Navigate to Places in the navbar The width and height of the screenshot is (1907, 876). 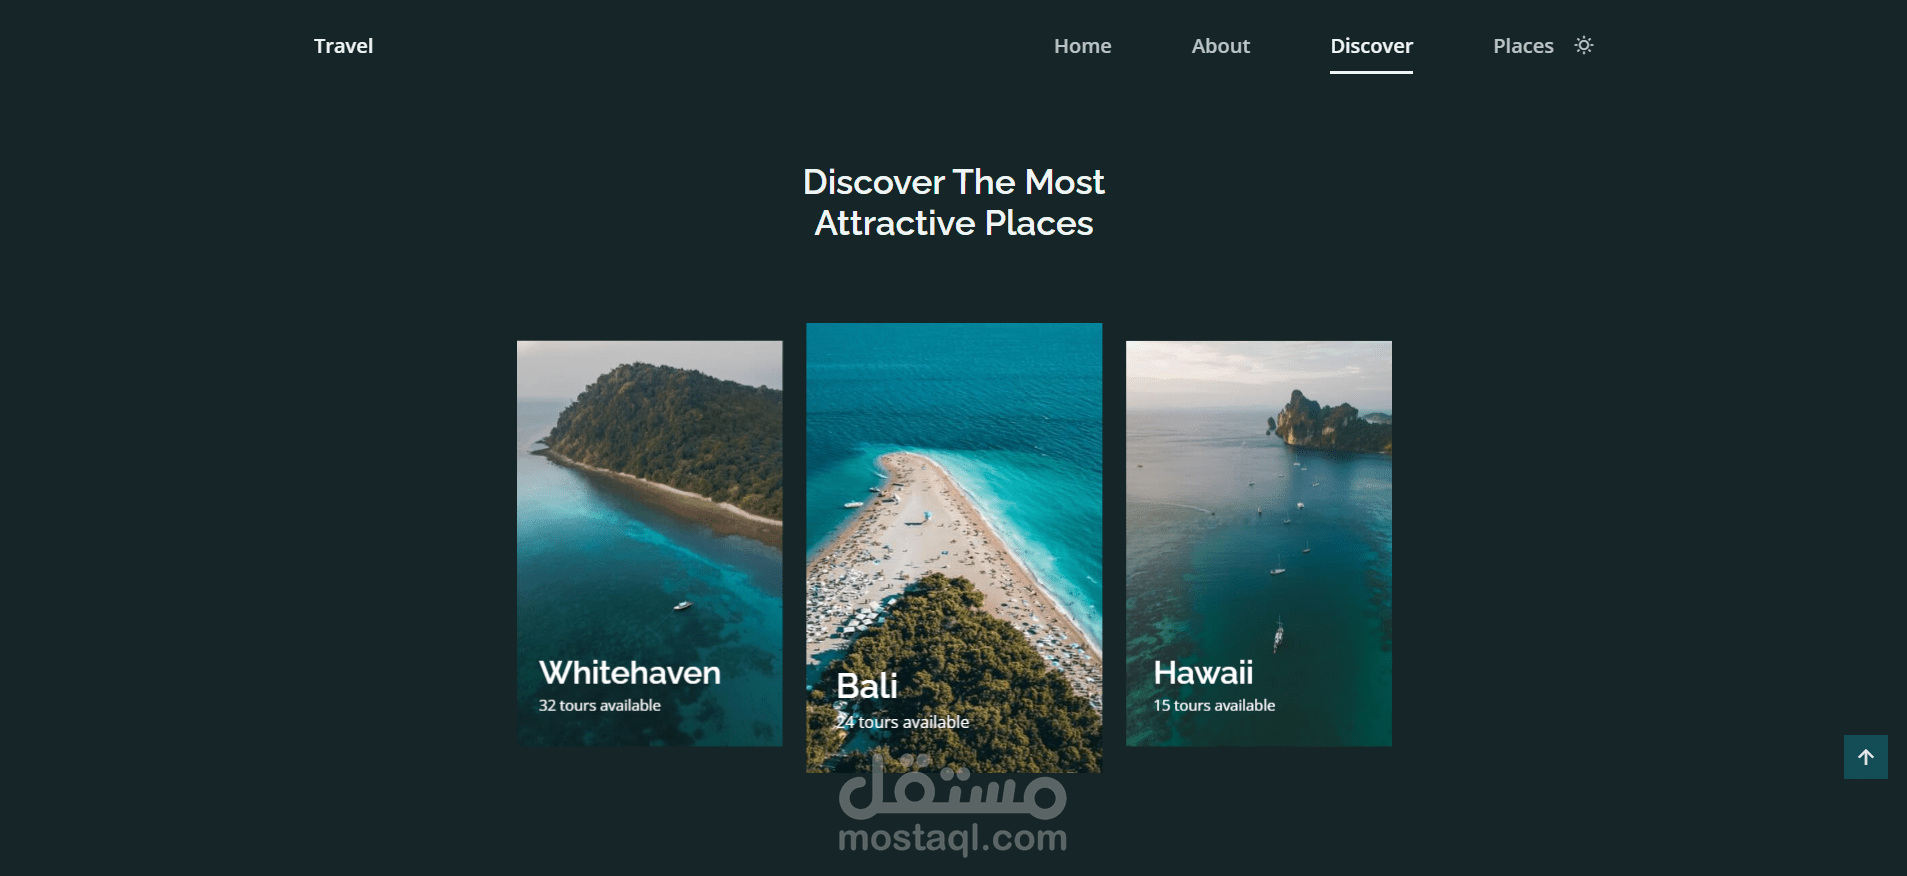pyautogui.click(x=1523, y=46)
